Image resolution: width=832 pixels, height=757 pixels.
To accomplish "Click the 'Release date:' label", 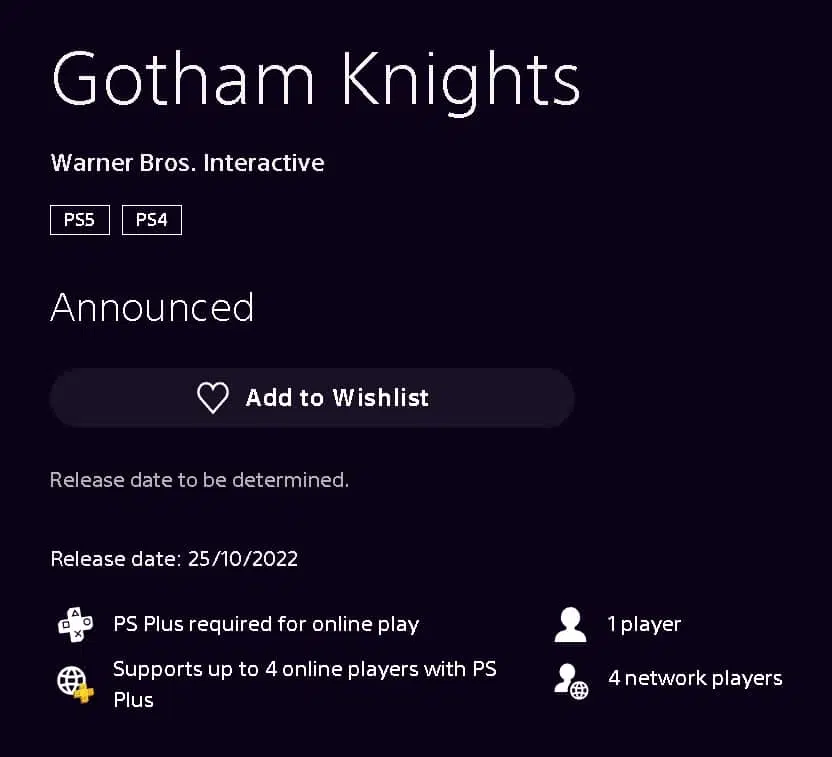I will pos(116,559).
